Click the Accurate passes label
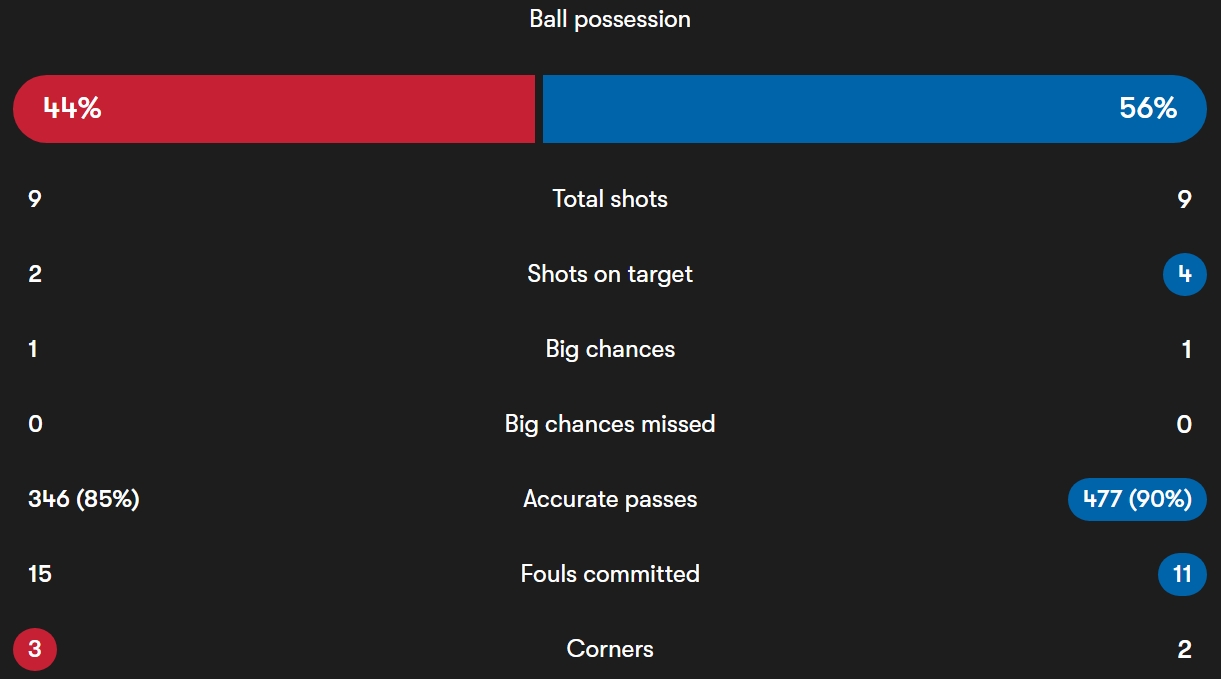The width and height of the screenshot is (1221, 679). tap(610, 499)
